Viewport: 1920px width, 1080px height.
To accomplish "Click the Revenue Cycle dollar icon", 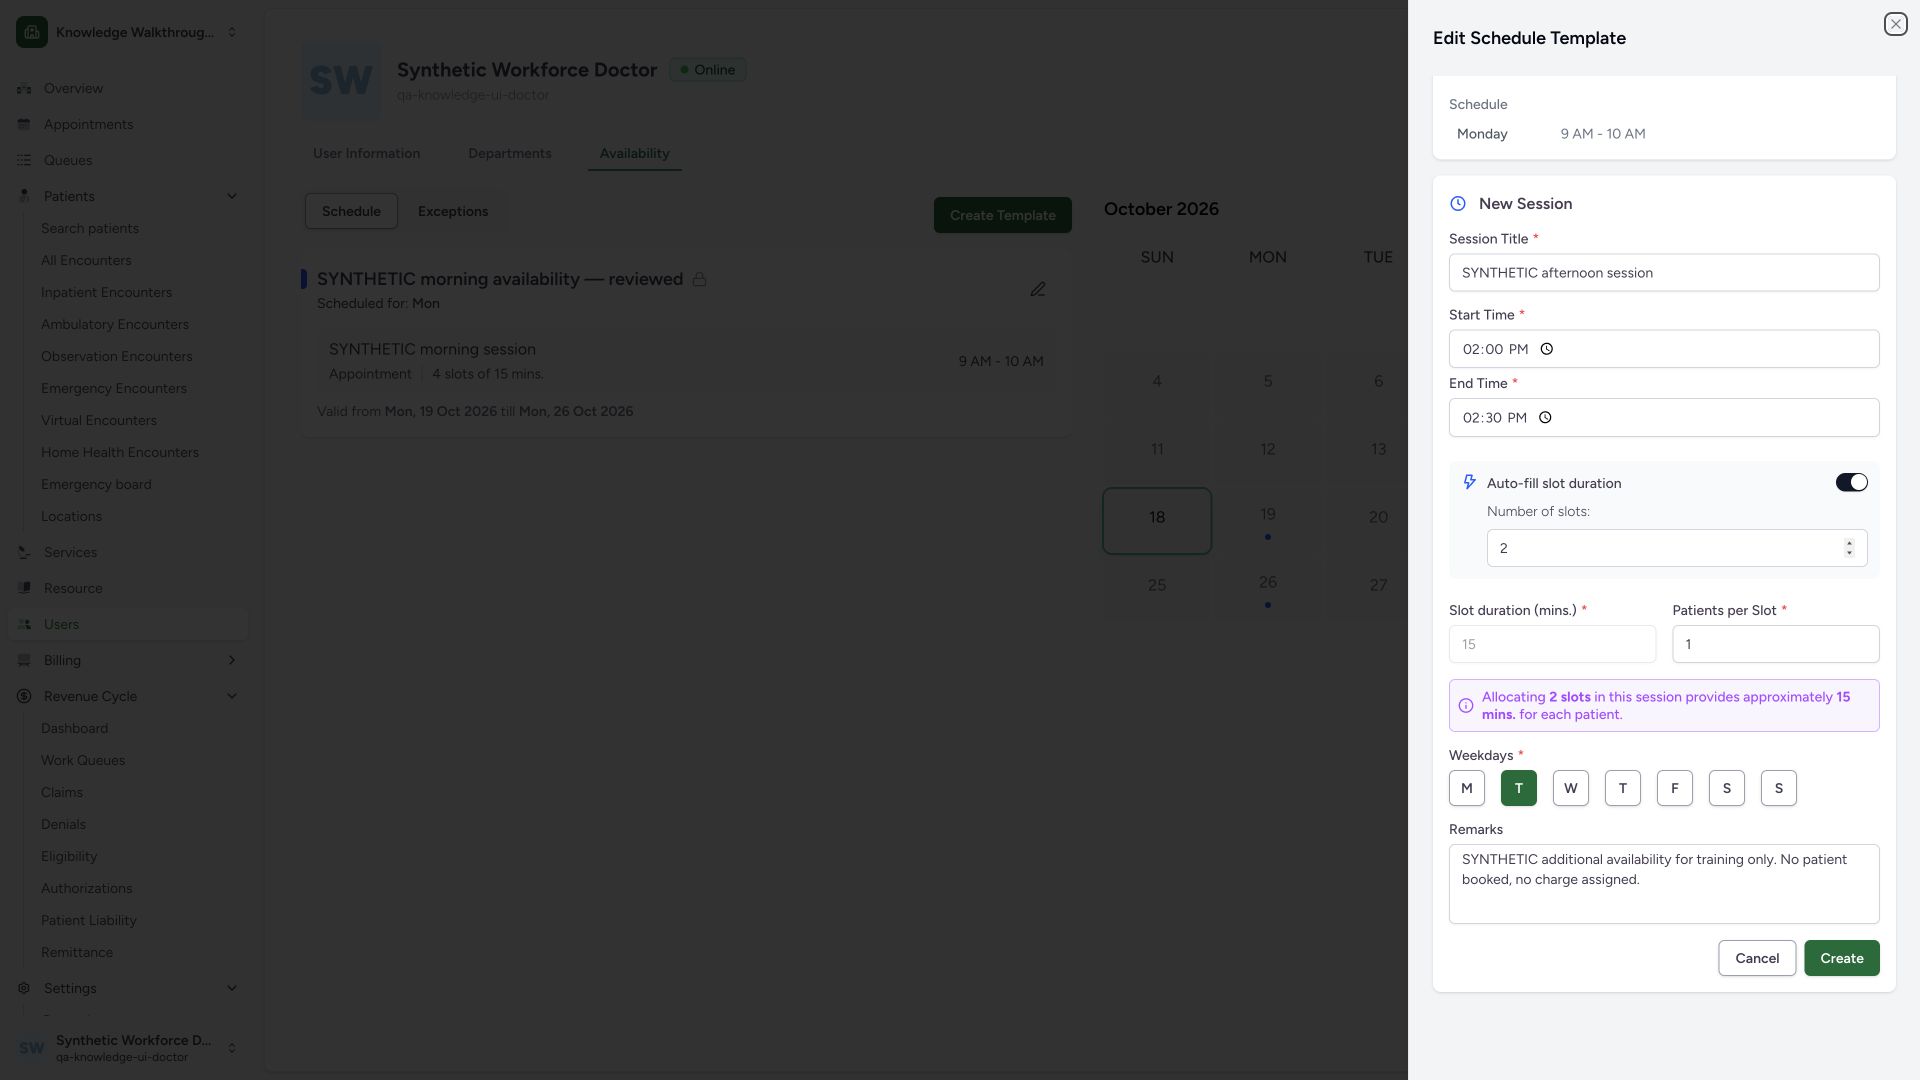I will point(24,696).
